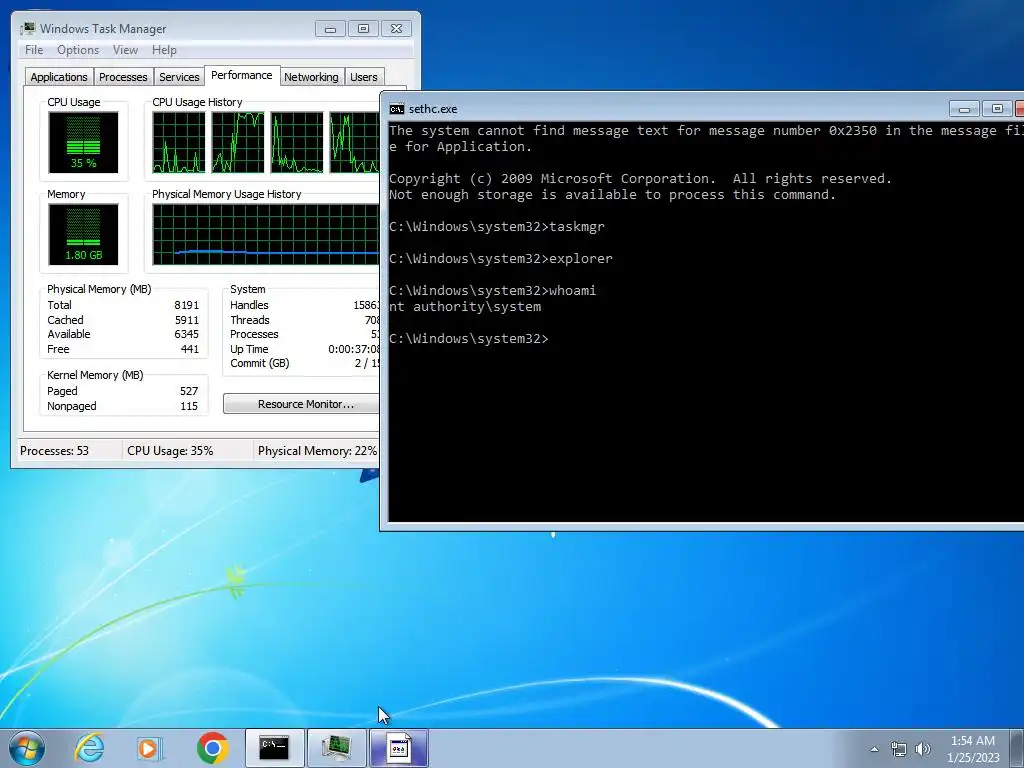Open the volume speaker tray icon
The height and width of the screenshot is (768, 1024).
tap(923, 749)
